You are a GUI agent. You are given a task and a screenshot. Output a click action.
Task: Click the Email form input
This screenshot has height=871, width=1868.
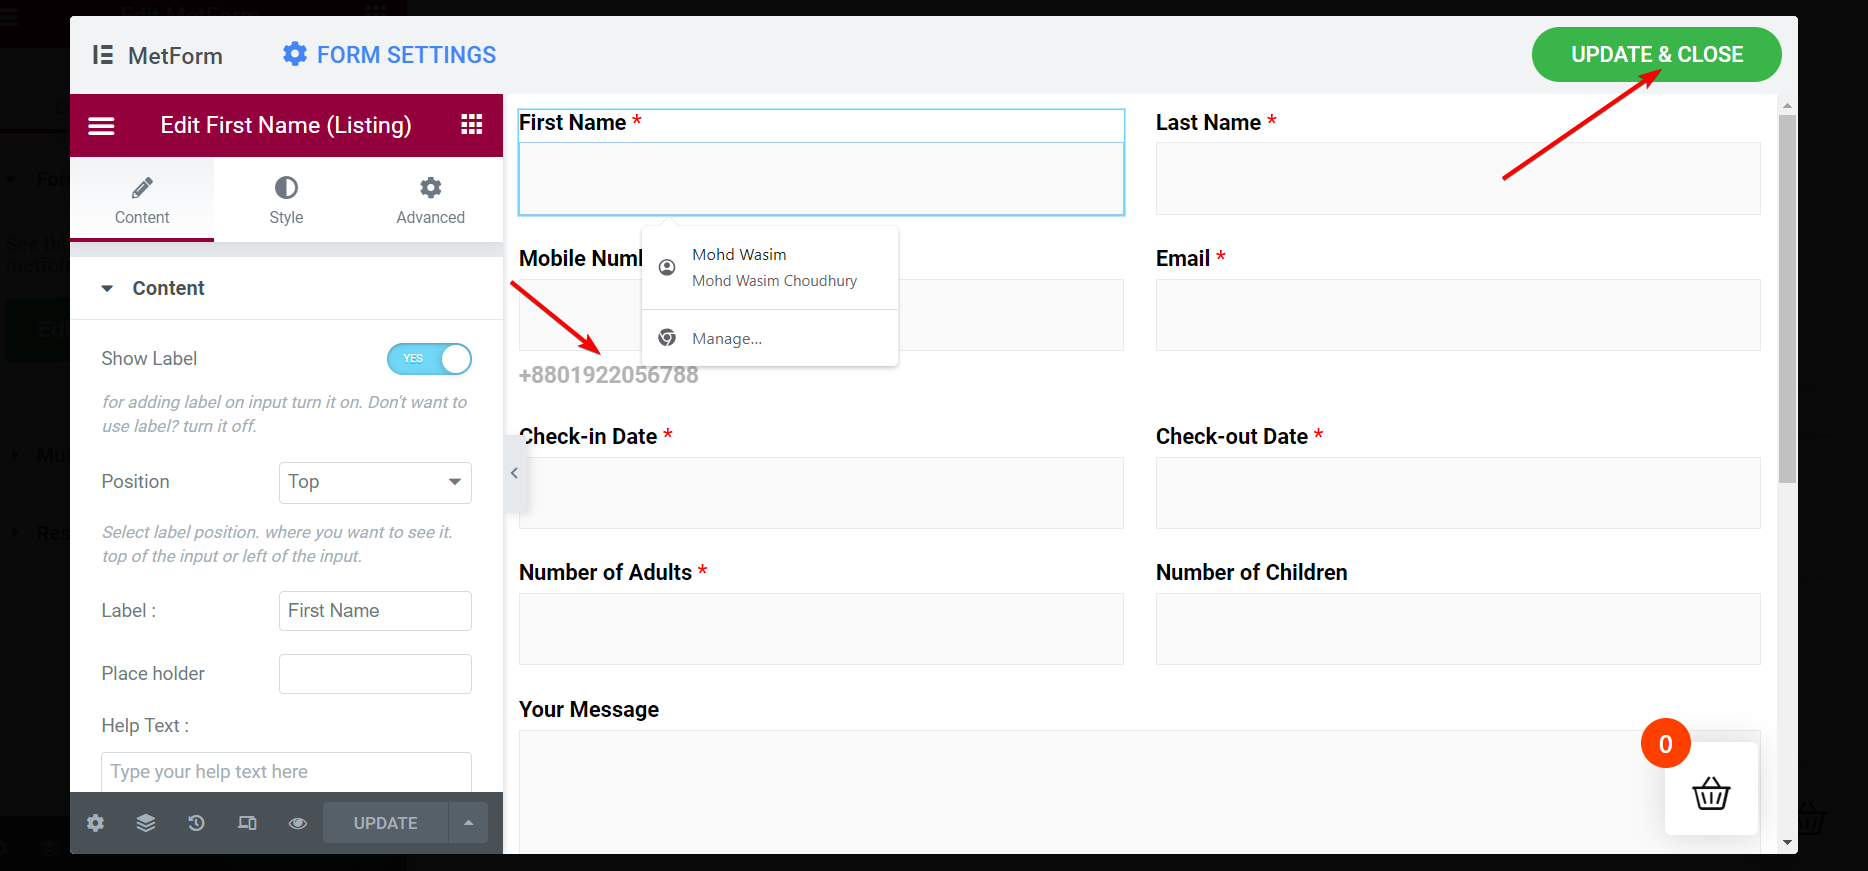click(x=1458, y=315)
